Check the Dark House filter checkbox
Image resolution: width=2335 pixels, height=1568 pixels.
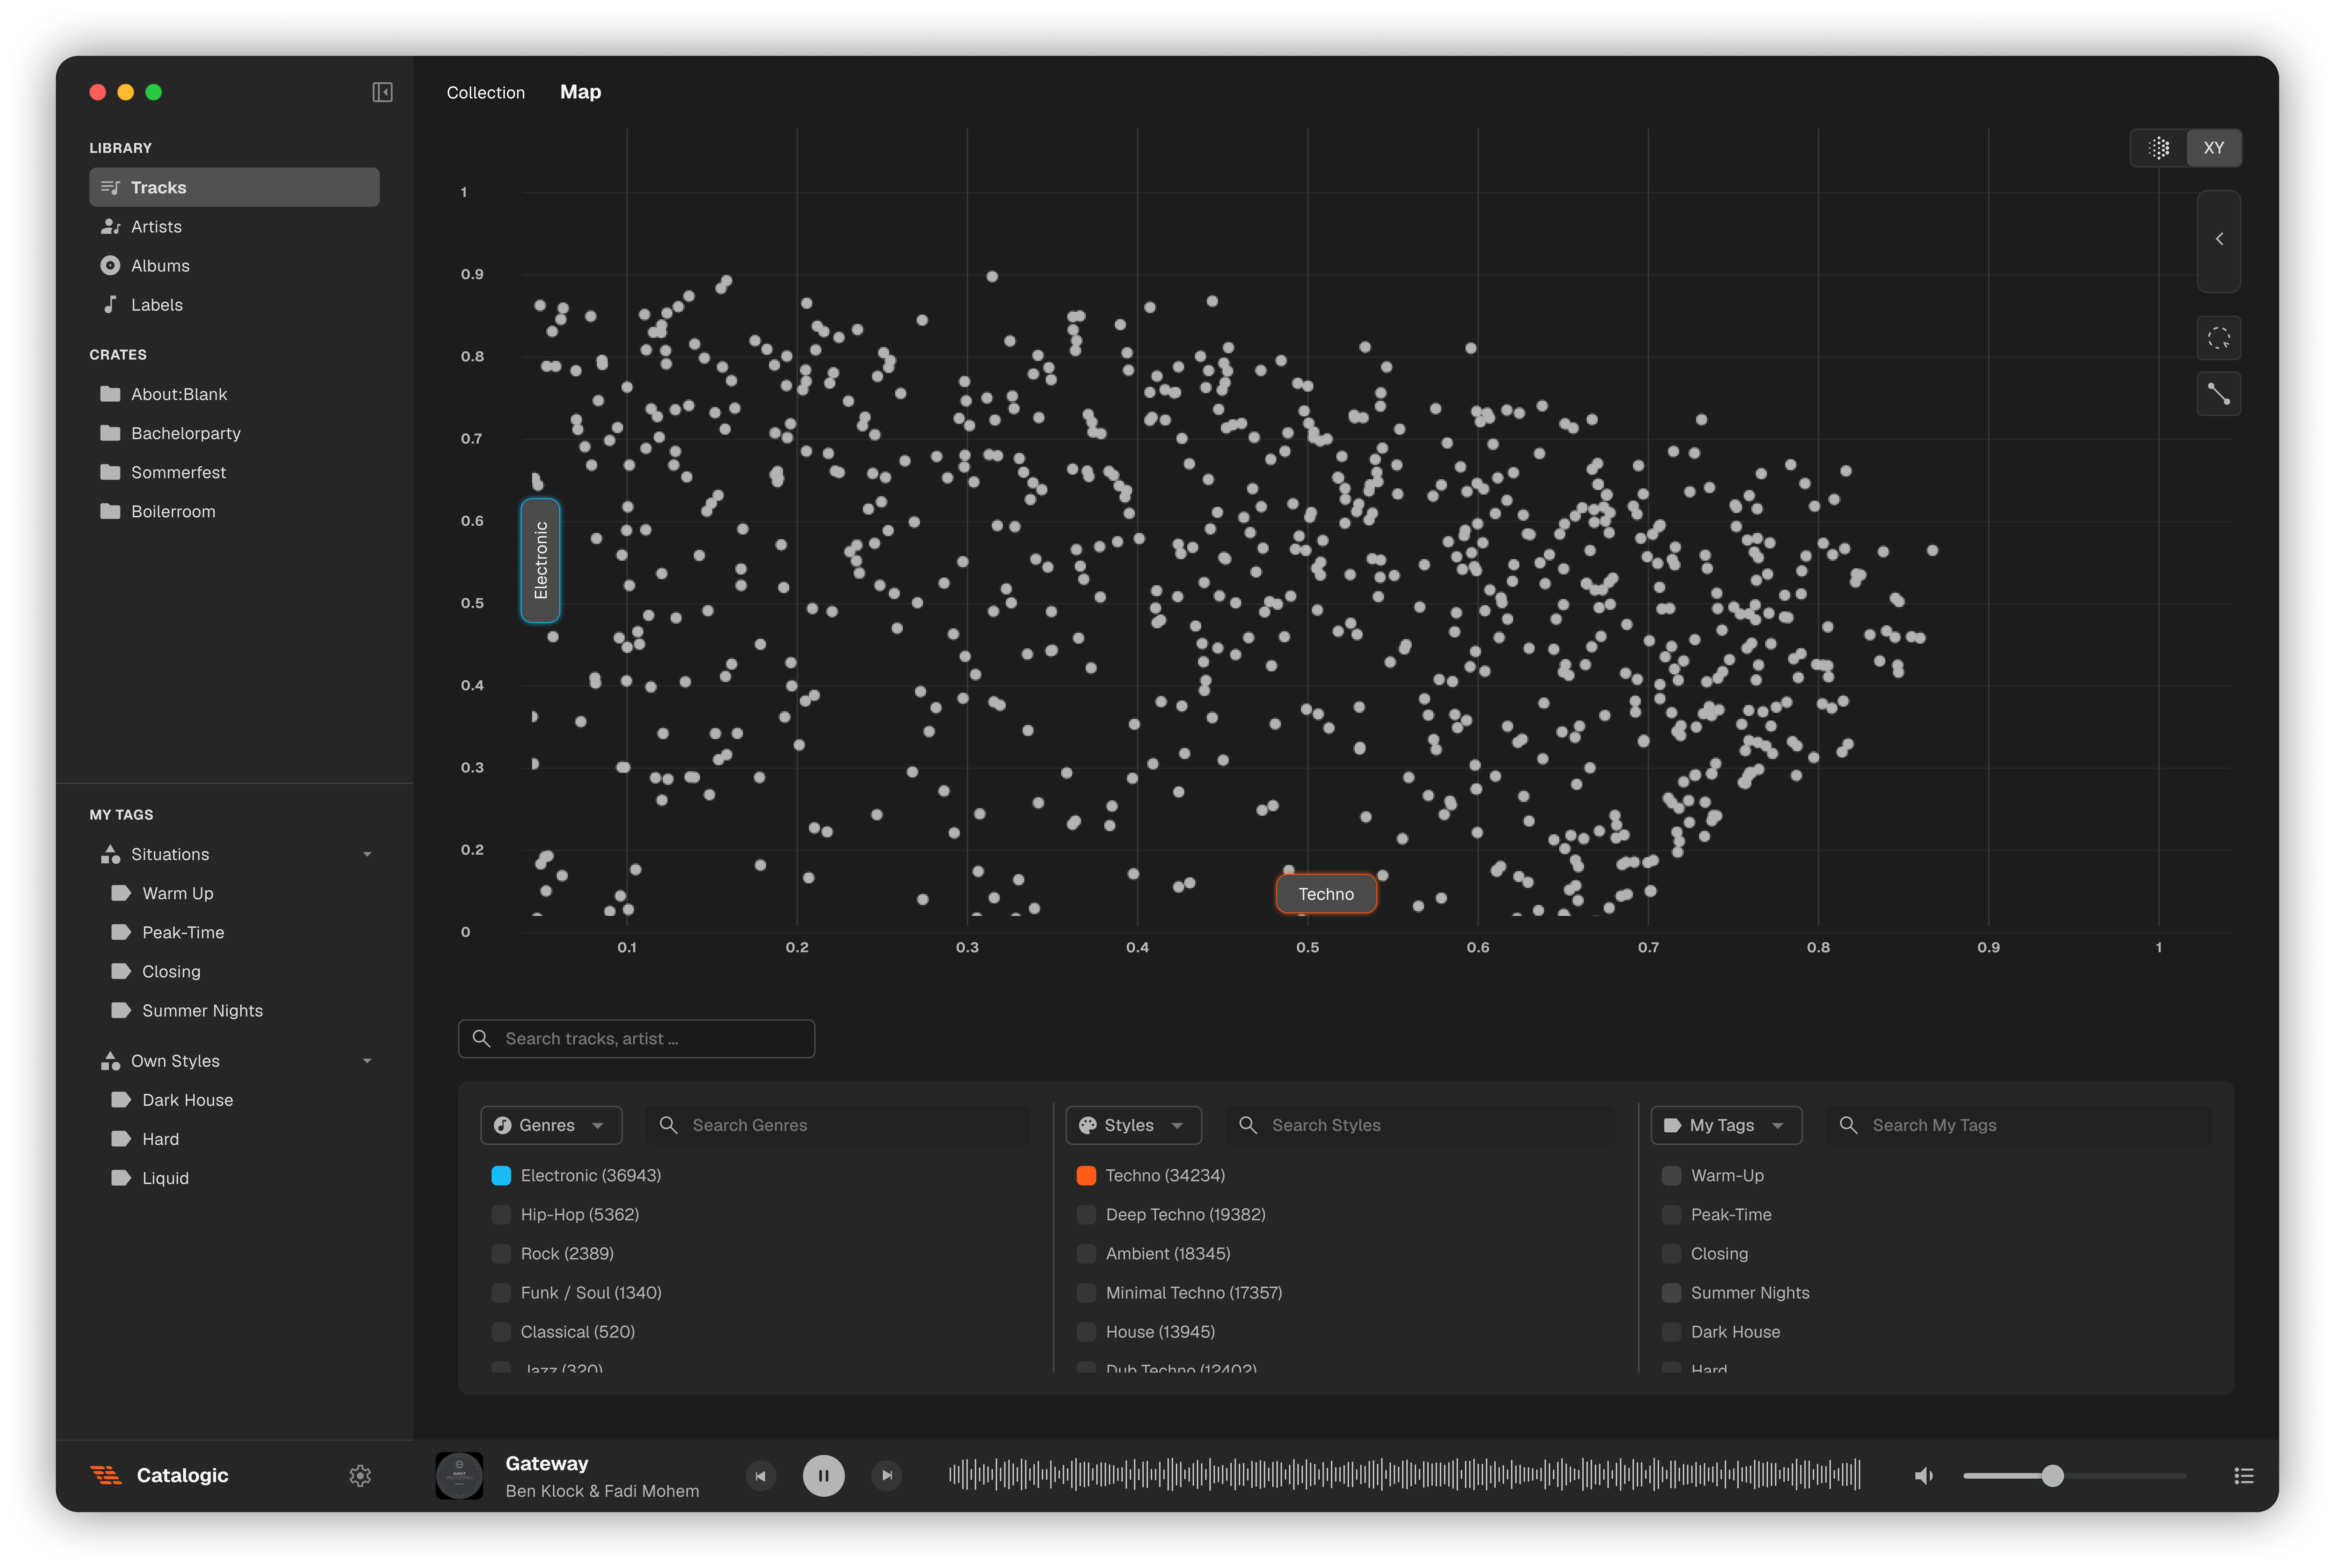tap(1671, 1332)
